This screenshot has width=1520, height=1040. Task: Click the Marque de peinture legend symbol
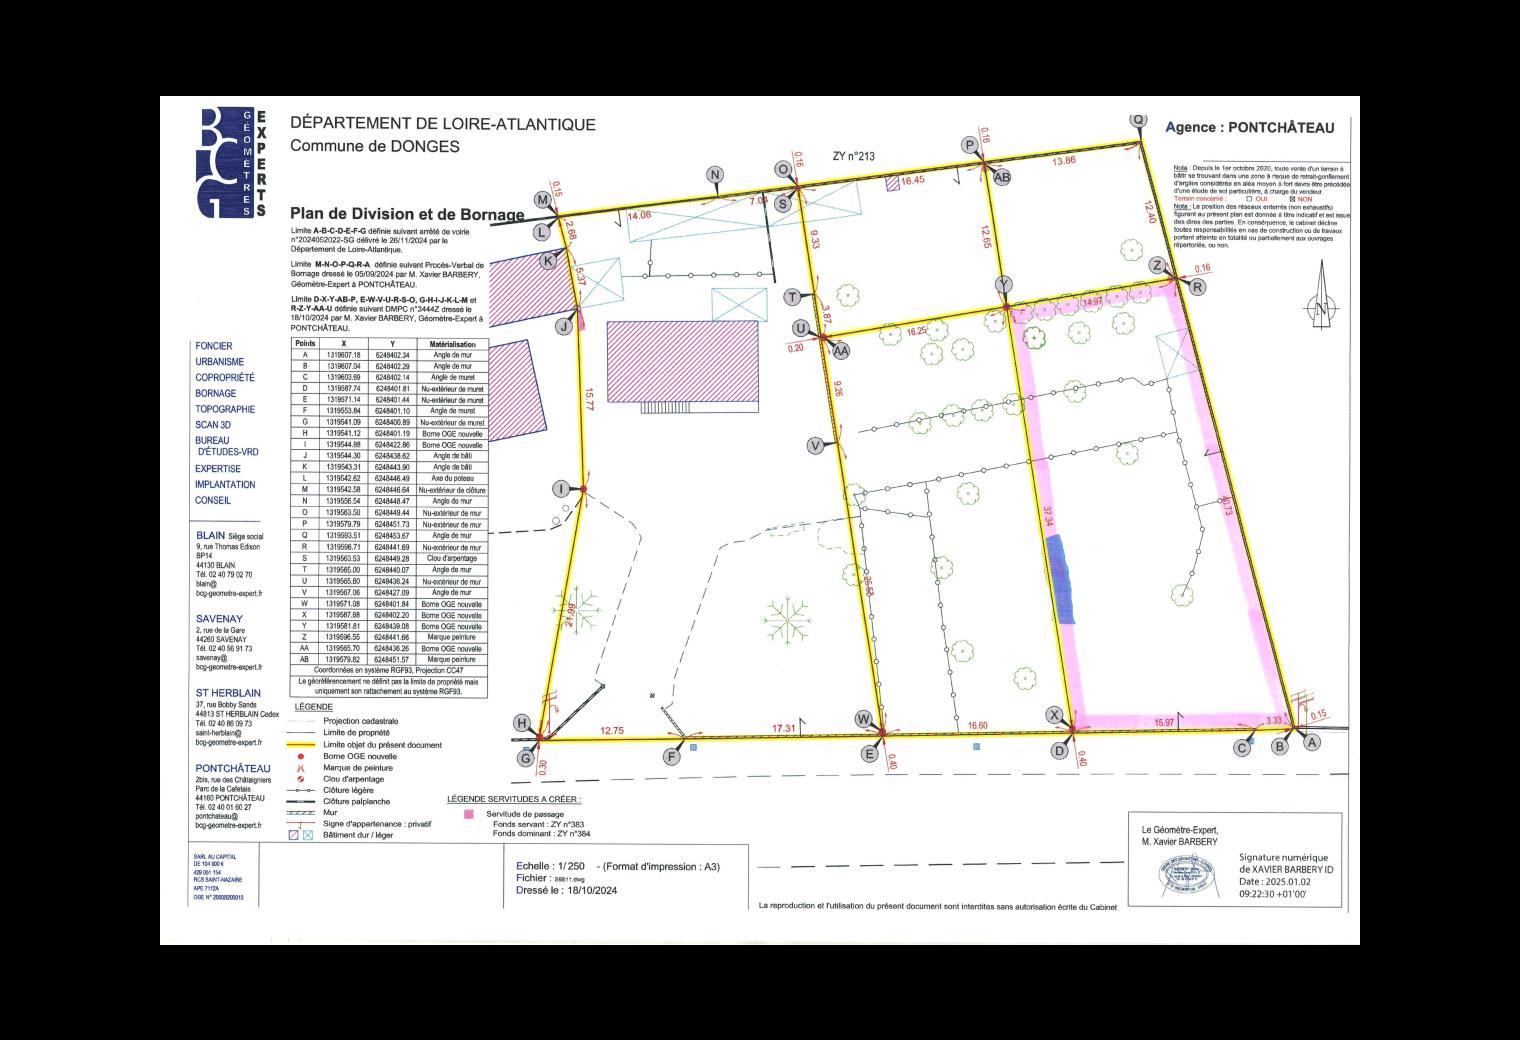pos(300,768)
